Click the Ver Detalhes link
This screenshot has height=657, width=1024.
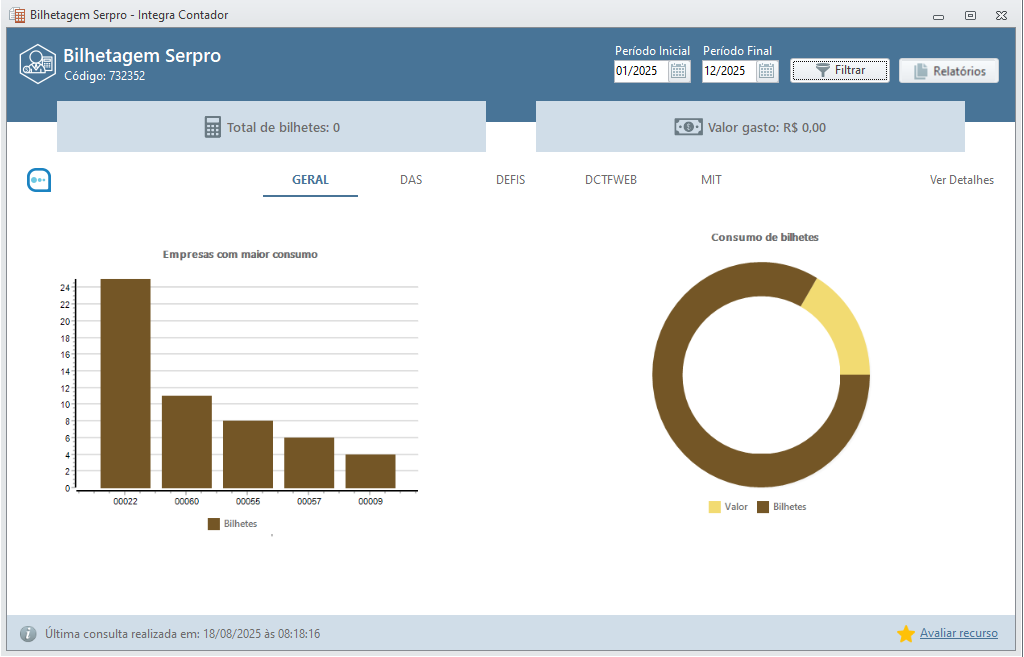pyautogui.click(x=961, y=180)
